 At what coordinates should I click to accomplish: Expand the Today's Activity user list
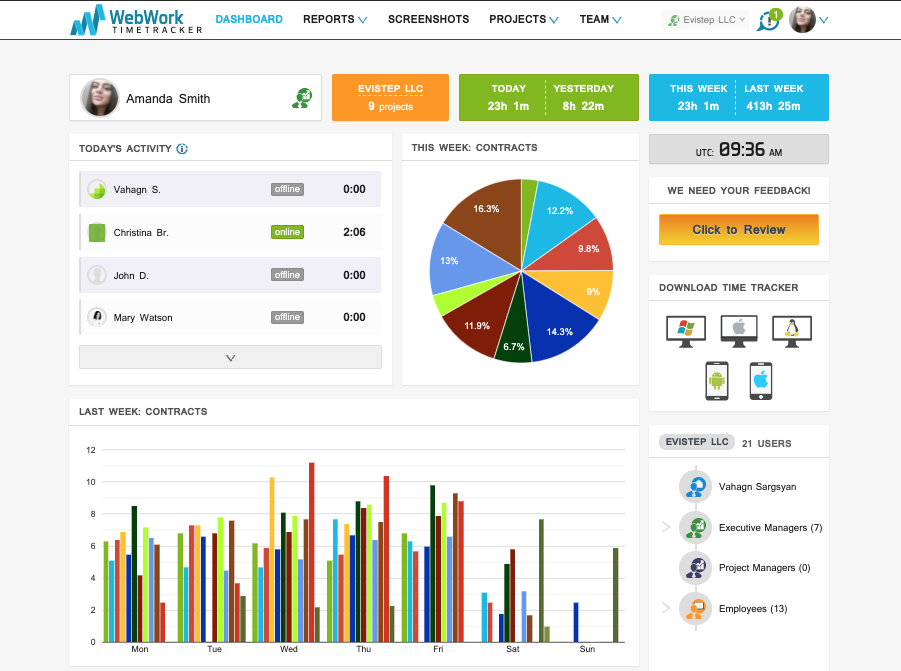tap(230, 357)
